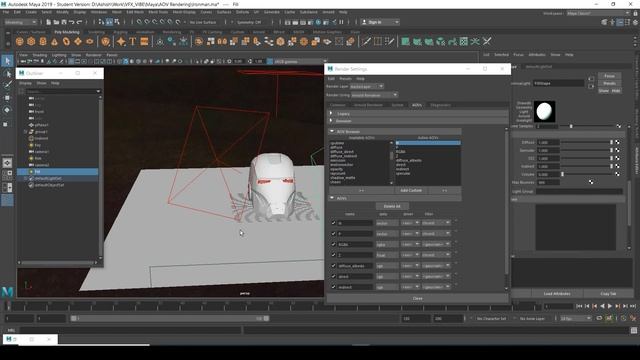The height and width of the screenshot is (360, 640).
Task: Click the Redo icon in the status line
Action: (x=80, y=22)
